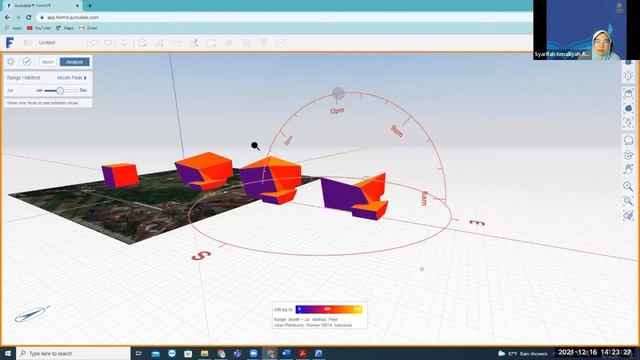
Task: Click the browser Forward arrow
Action: coord(18,18)
